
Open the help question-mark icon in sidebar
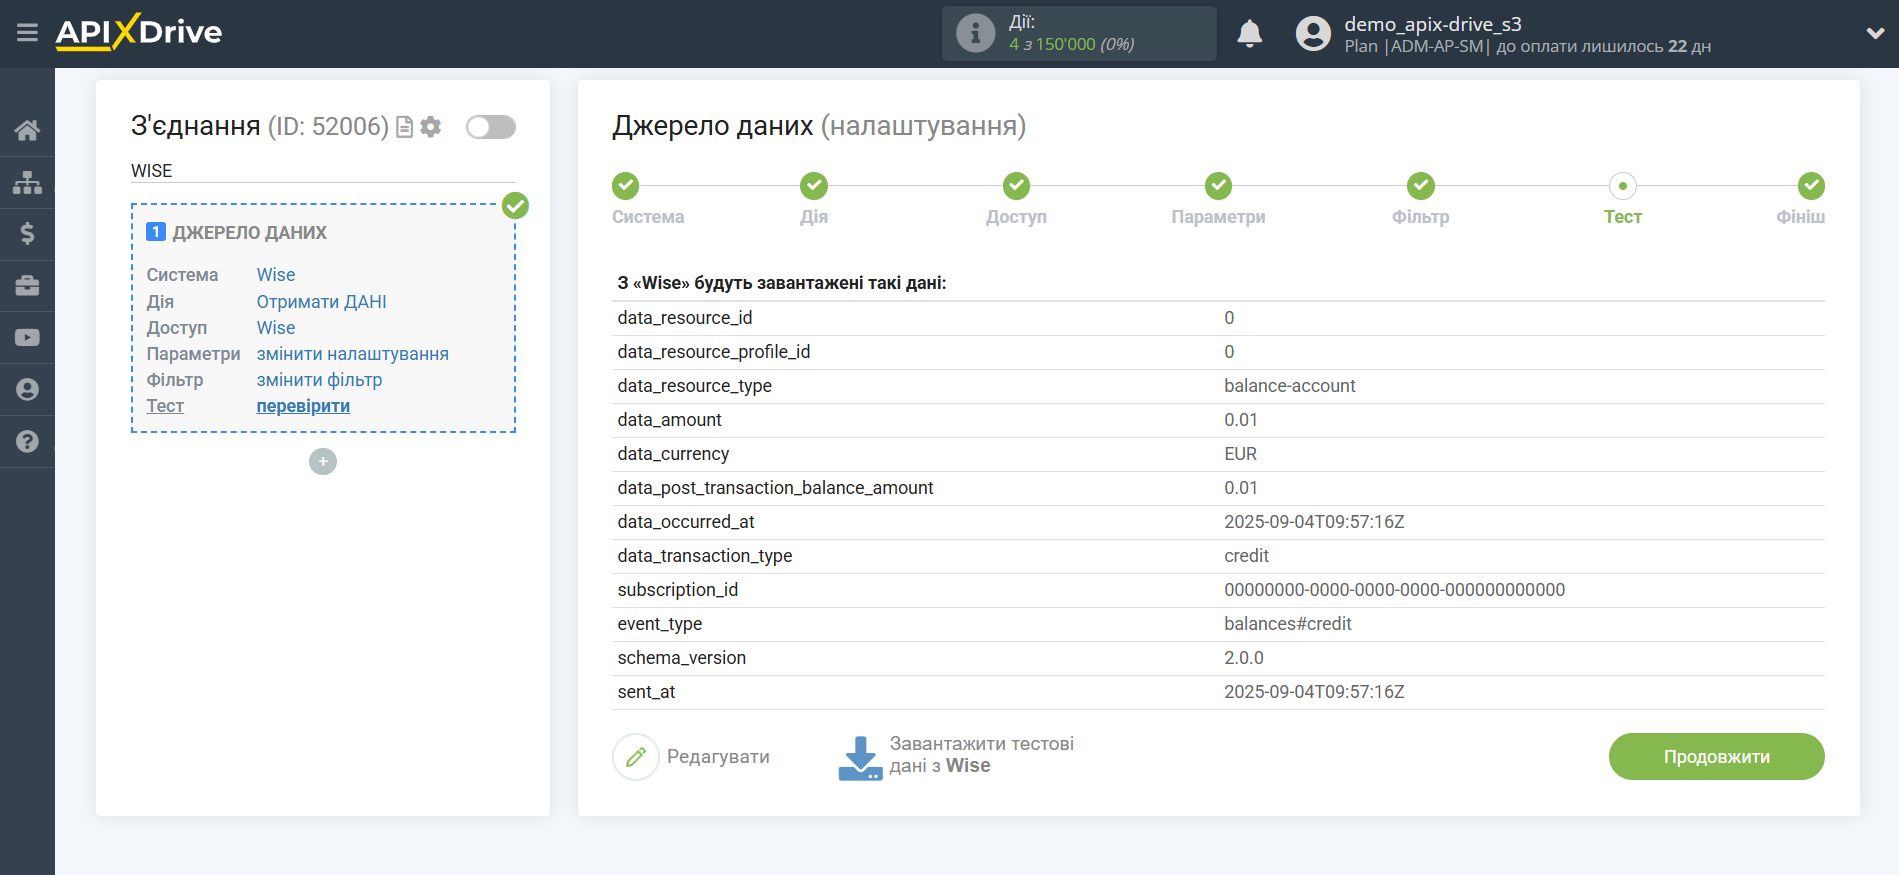tap(27, 442)
